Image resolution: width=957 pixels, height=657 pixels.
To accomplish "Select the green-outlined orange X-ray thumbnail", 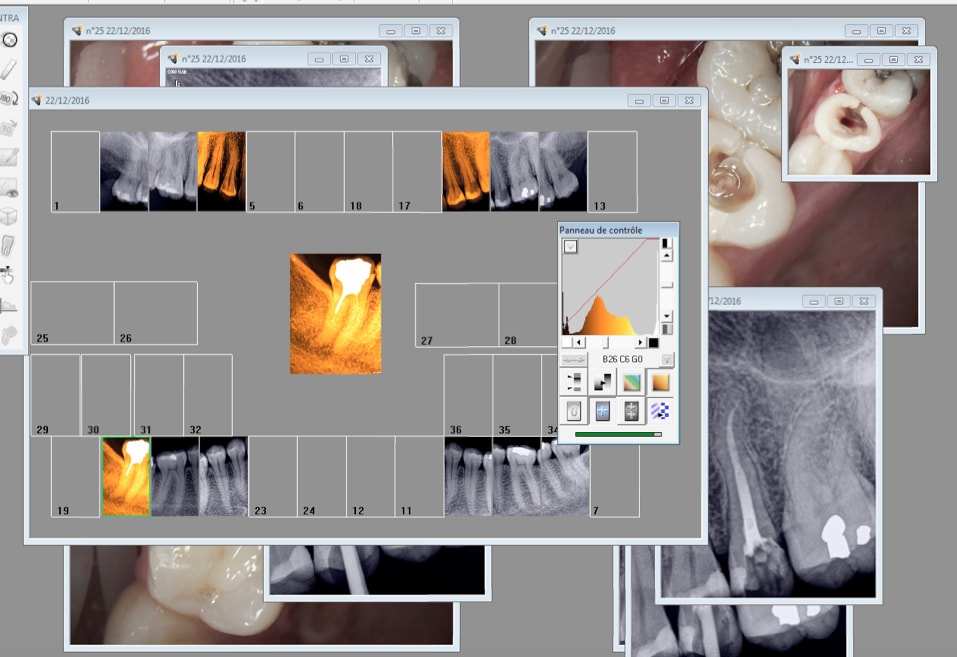I will (x=125, y=477).
